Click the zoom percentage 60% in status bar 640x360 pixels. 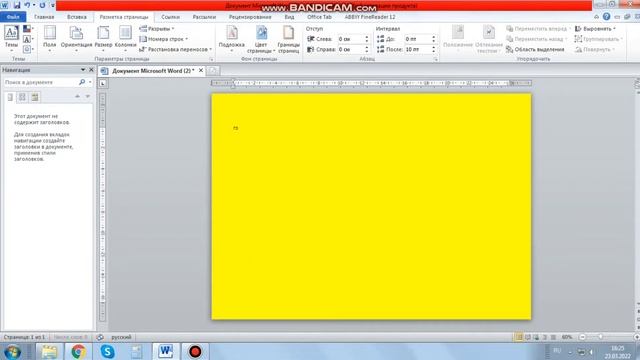tap(567, 337)
